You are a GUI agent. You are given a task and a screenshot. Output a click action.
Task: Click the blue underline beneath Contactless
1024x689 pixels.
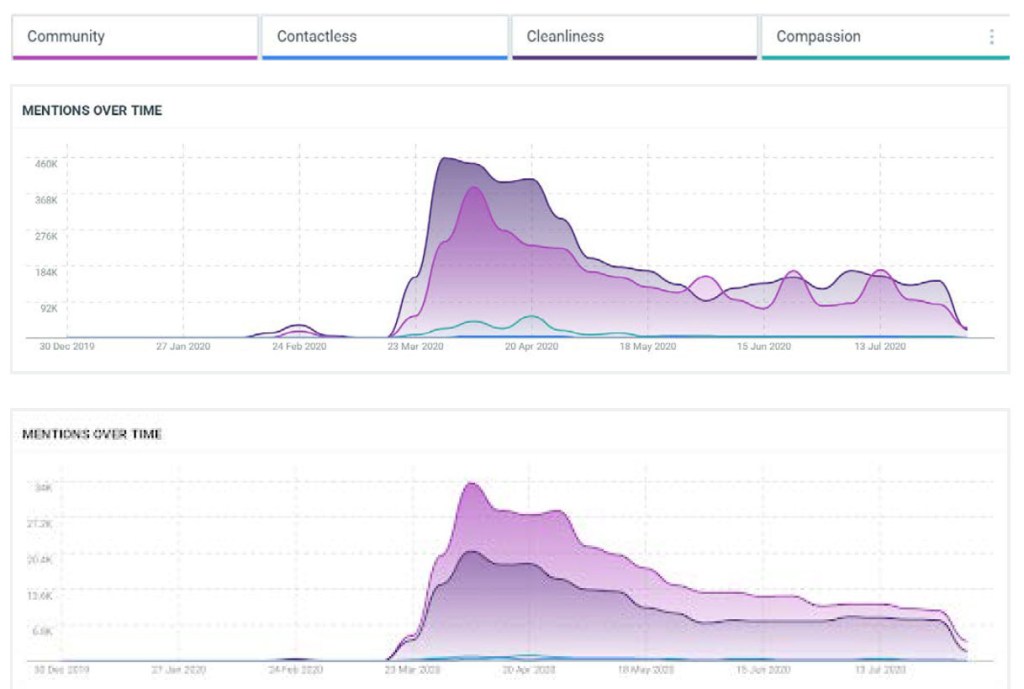pyautogui.click(x=384, y=58)
